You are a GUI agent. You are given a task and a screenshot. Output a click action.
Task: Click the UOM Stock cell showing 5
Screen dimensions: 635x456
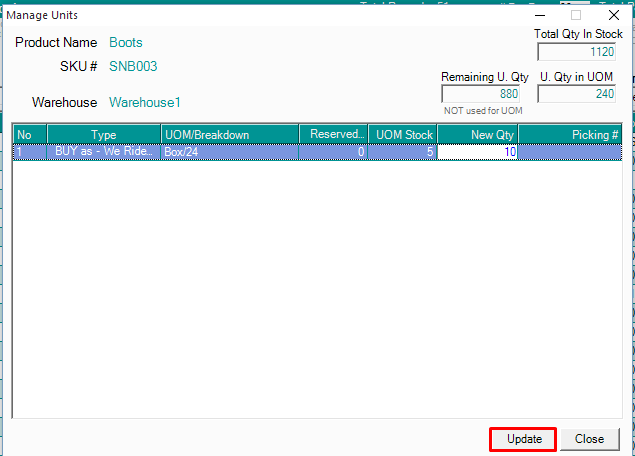tap(403, 152)
